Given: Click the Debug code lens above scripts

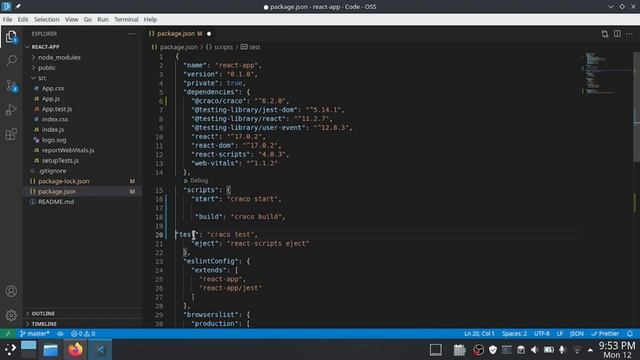Looking at the screenshot, I should click(196, 180).
